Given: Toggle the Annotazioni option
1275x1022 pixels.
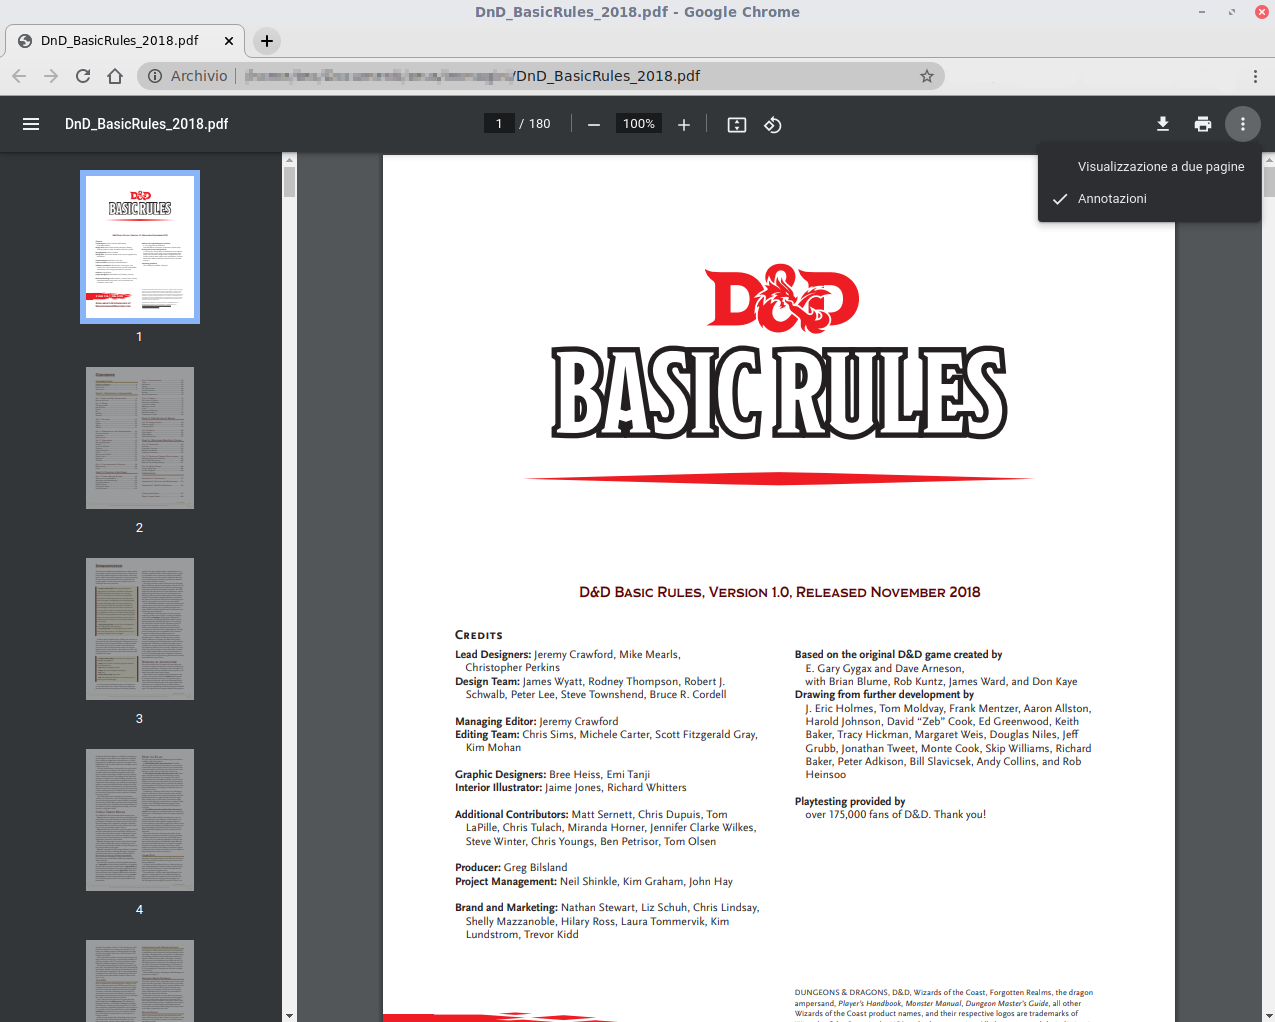Looking at the screenshot, I should pos(1150,199).
